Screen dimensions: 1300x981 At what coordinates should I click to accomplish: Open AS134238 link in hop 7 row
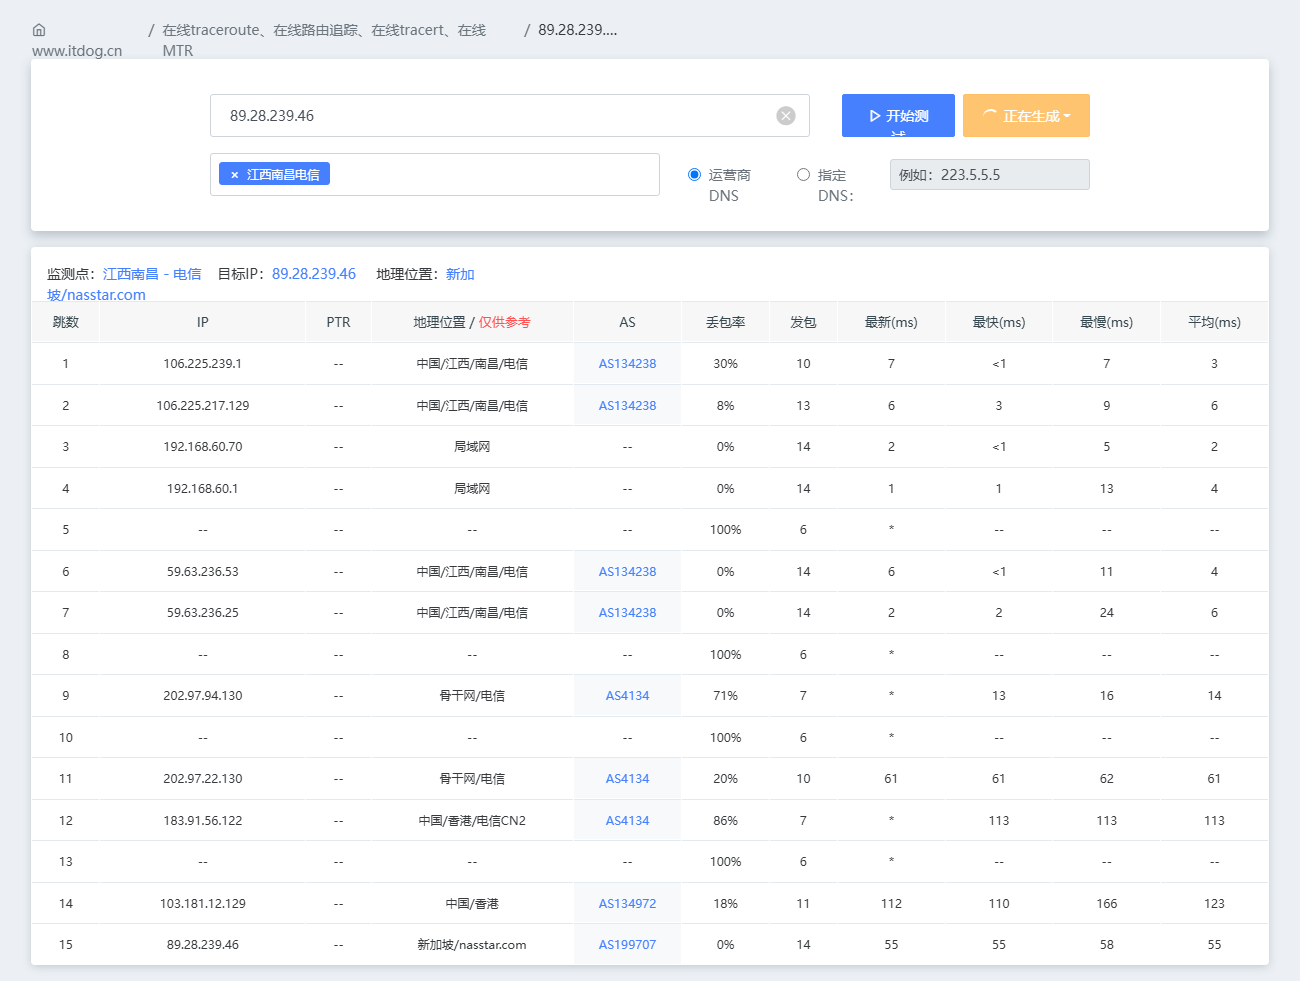[627, 613]
